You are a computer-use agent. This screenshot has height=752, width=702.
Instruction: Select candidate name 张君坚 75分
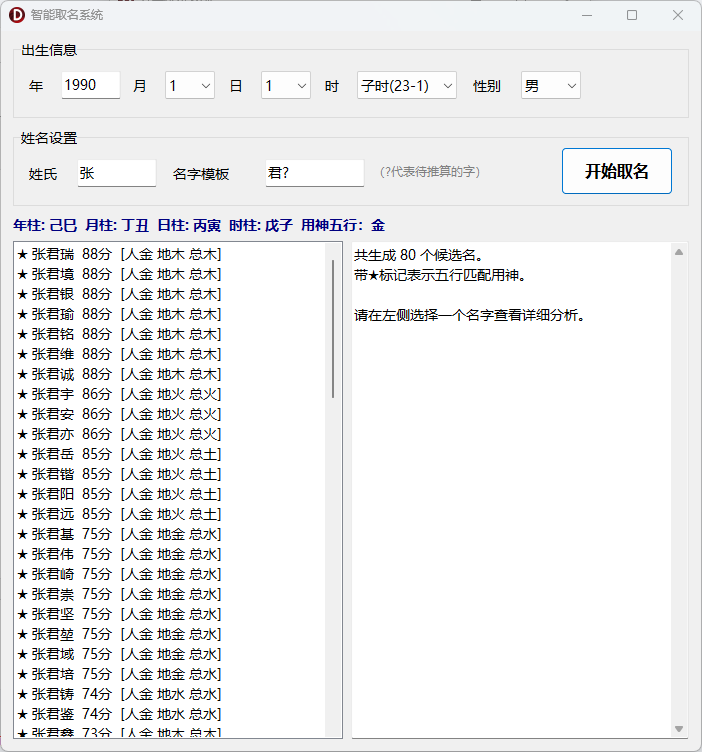tap(170, 614)
